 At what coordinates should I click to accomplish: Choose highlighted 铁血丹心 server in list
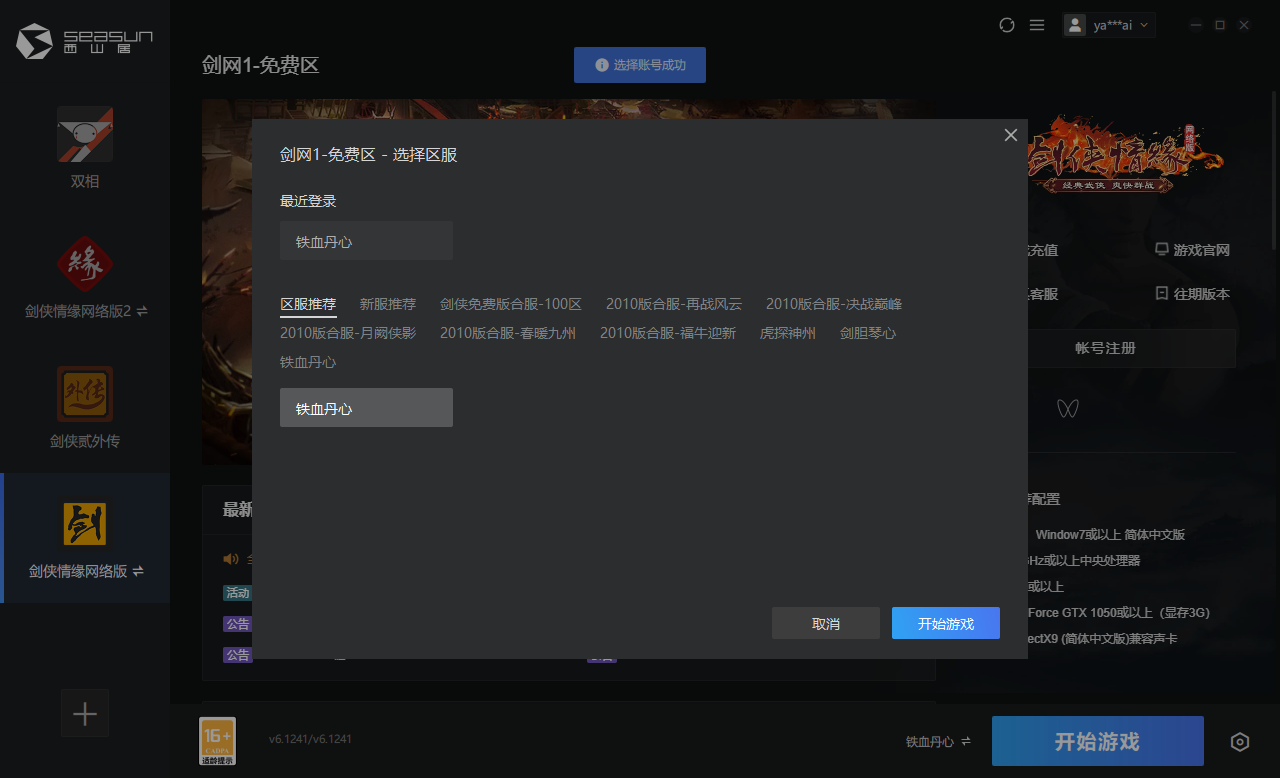click(366, 408)
